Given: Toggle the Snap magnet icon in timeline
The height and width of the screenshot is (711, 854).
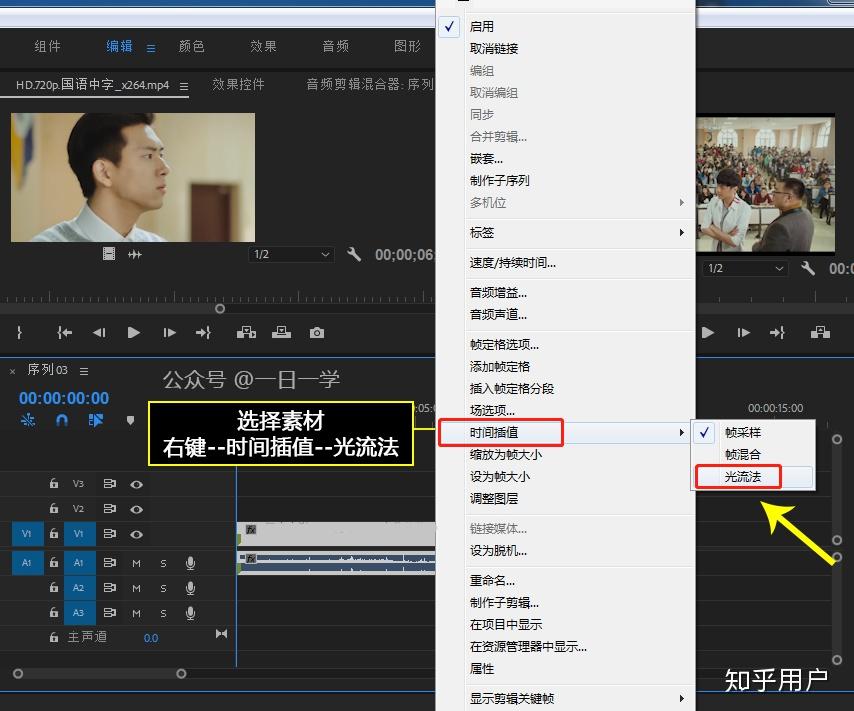Looking at the screenshot, I should pos(62,420).
